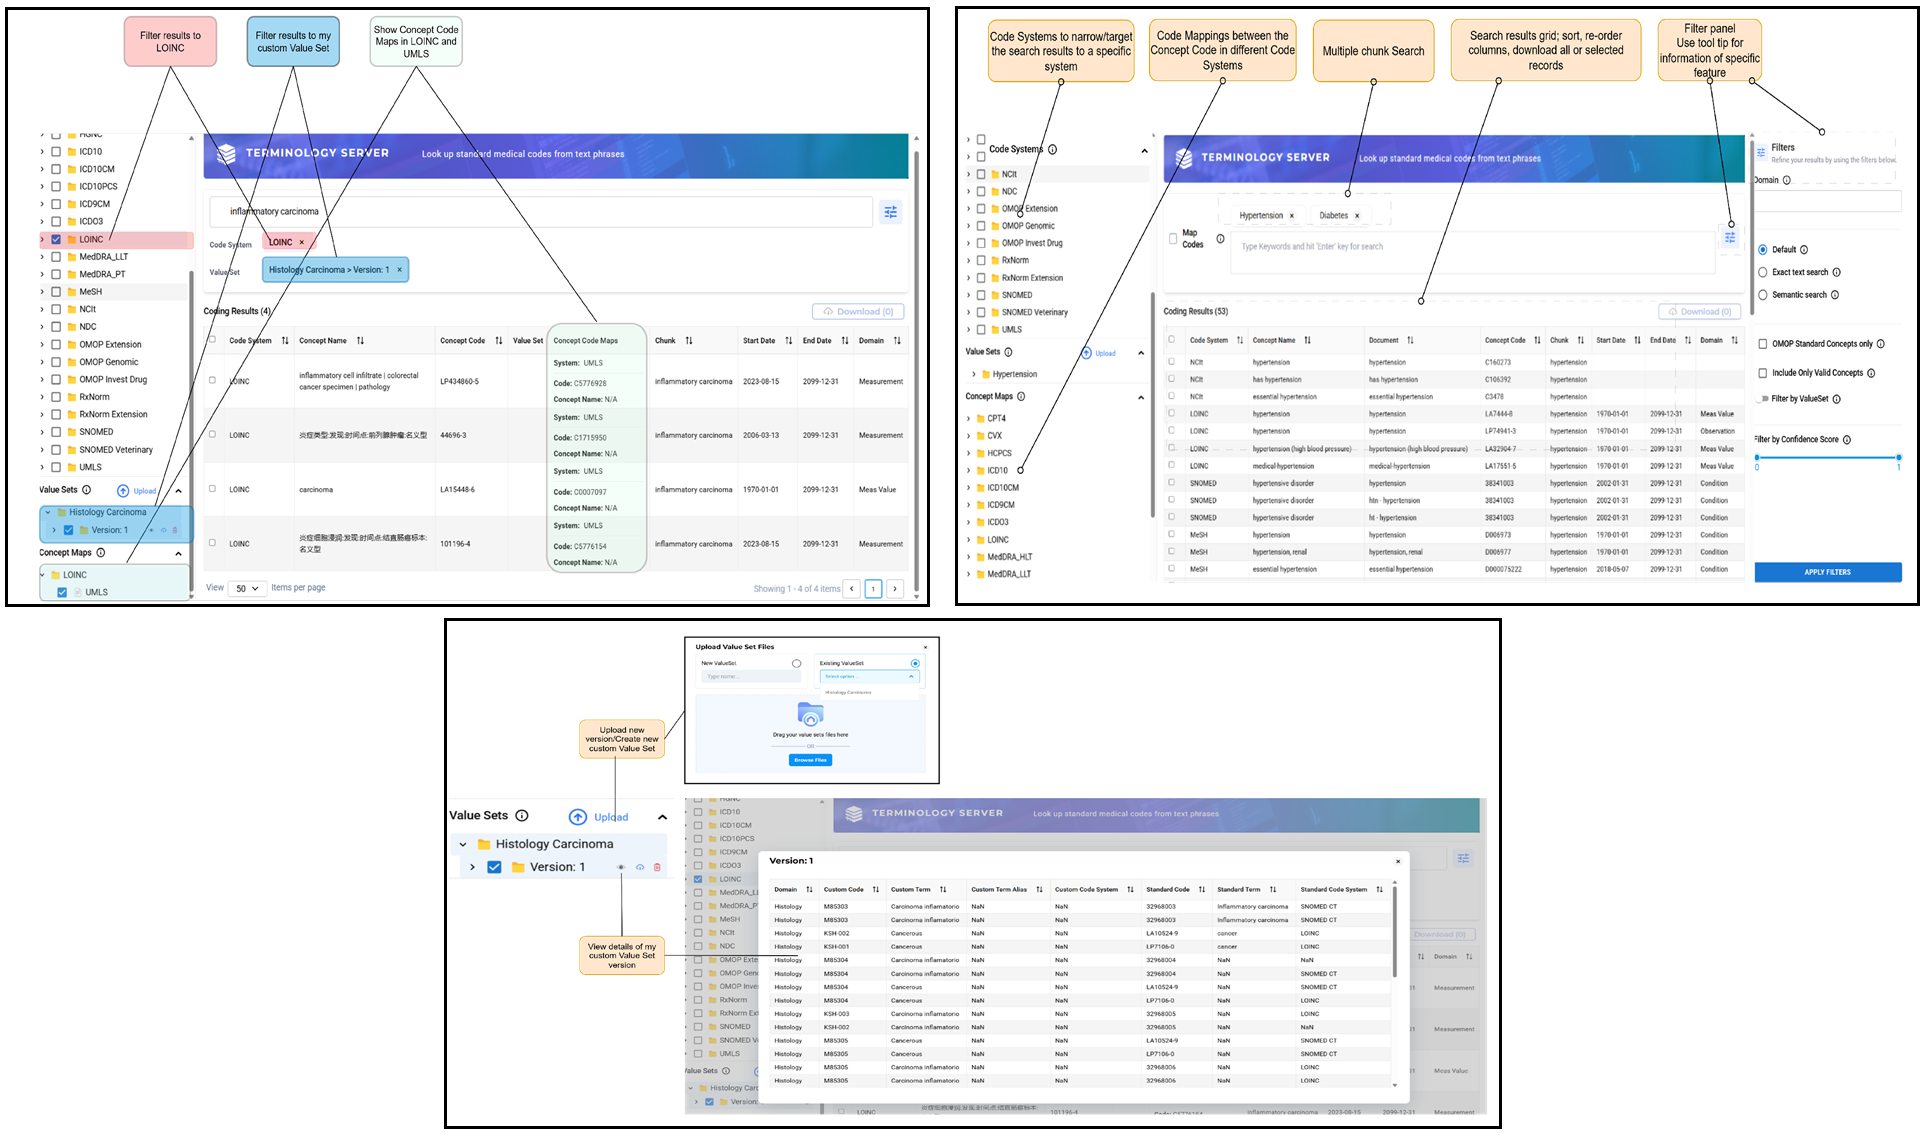Select New ValueSet radio in upload dialog
Image resolution: width=1926 pixels, height=1136 pixels.
(x=796, y=663)
